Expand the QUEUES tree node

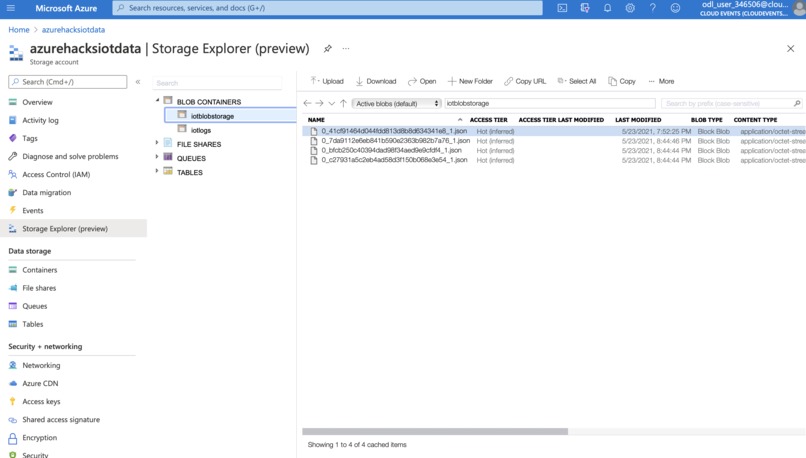(157, 156)
